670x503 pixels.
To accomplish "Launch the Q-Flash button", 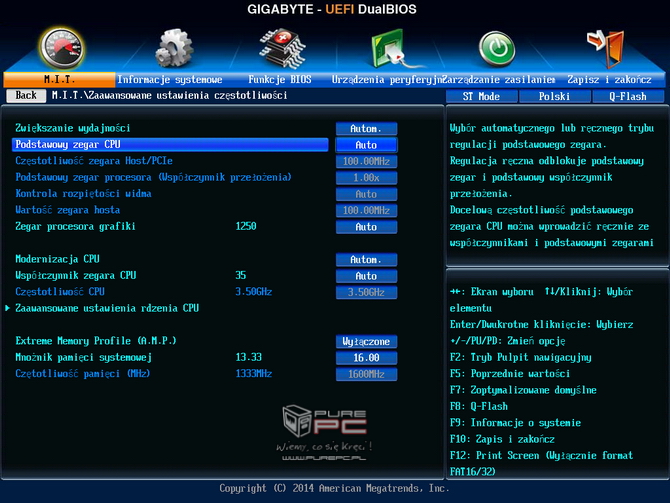I will tap(628, 97).
